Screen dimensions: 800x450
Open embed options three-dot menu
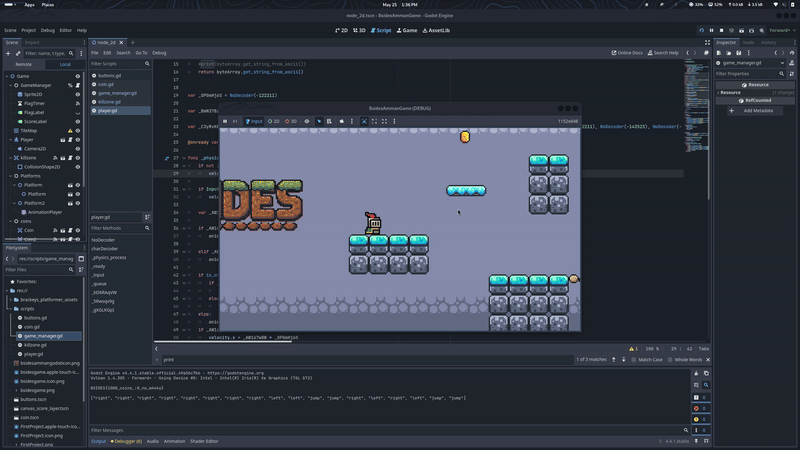394,121
